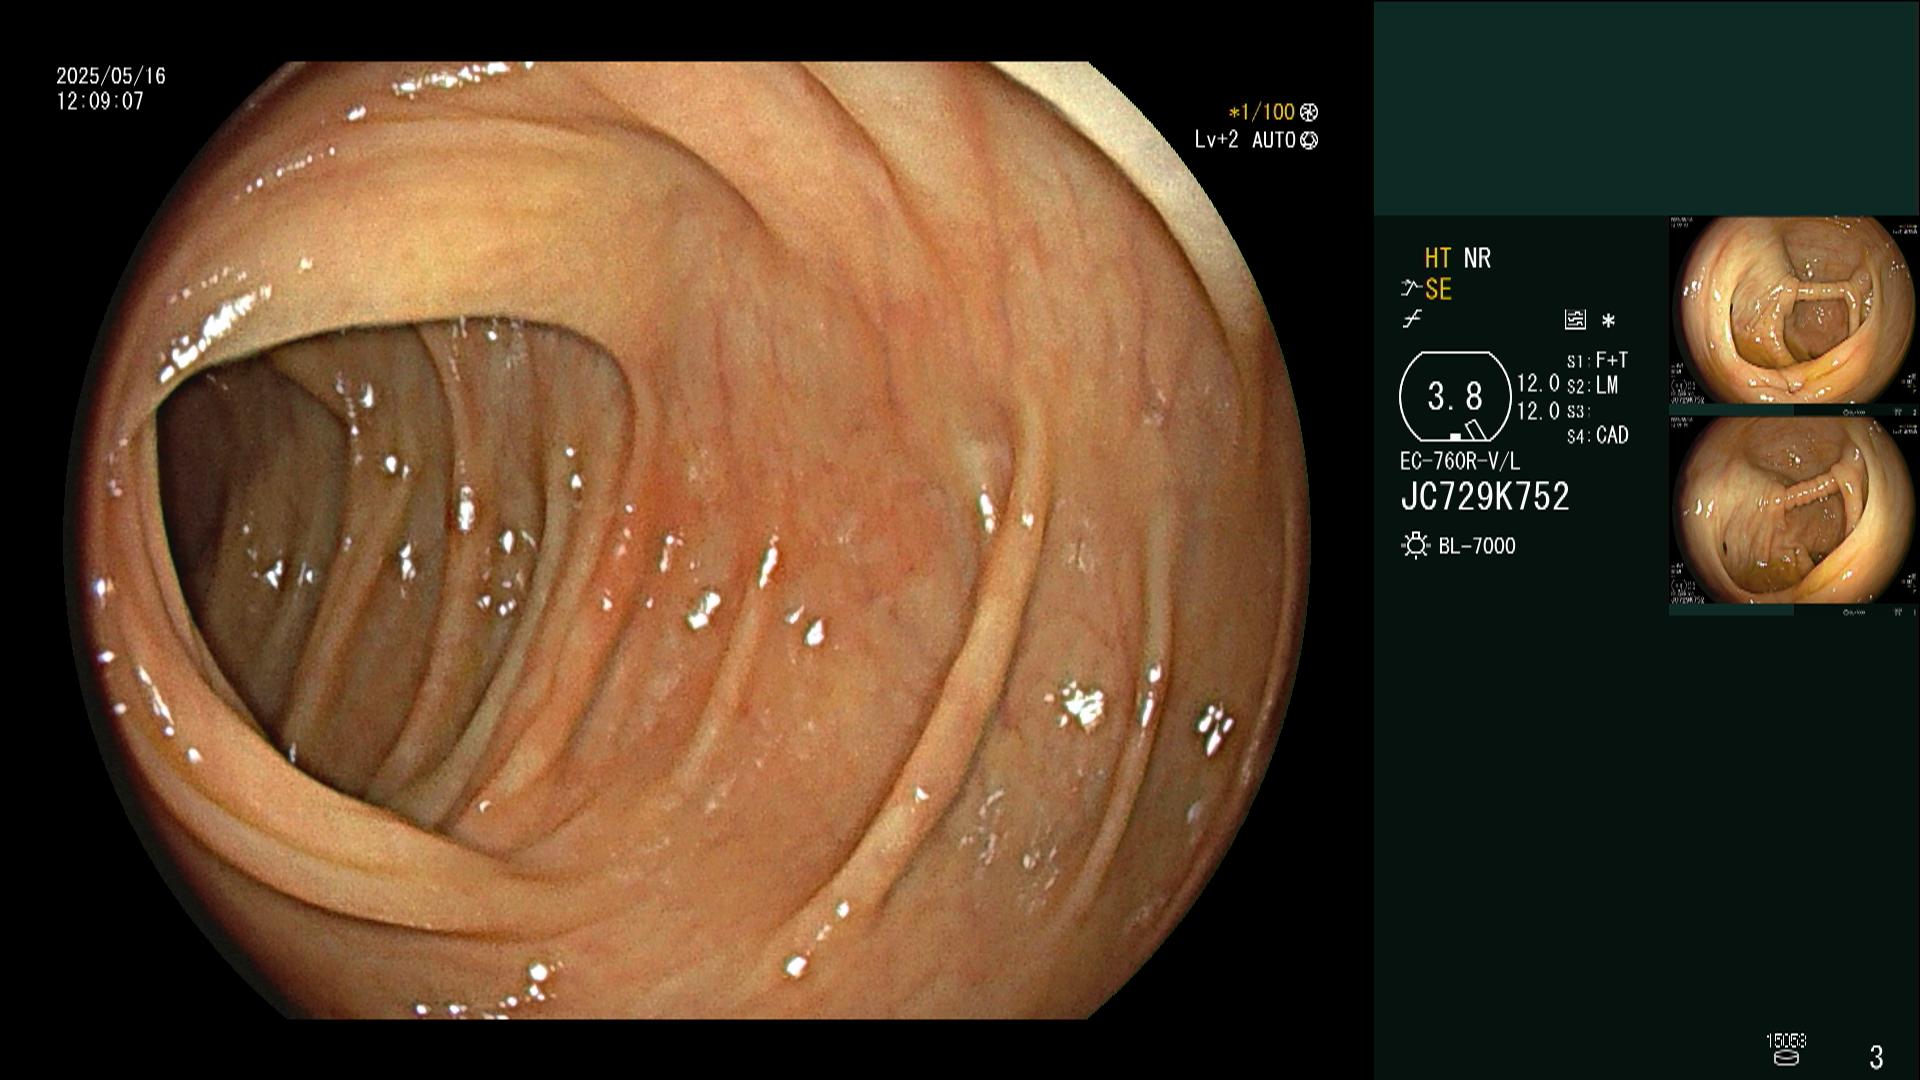The image size is (1920, 1080).
Task: Click the main live endoscopy view
Action: pyautogui.click(x=687, y=540)
